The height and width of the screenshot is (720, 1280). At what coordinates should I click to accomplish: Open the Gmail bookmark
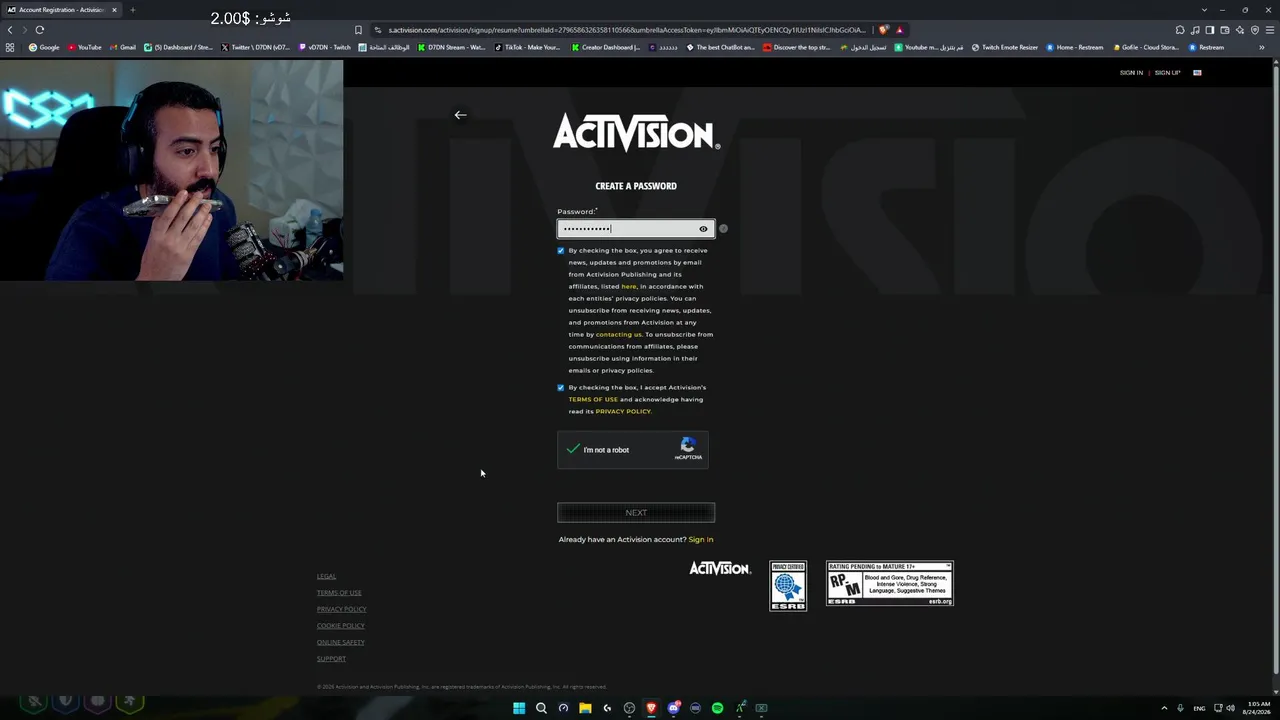[x=123, y=47]
